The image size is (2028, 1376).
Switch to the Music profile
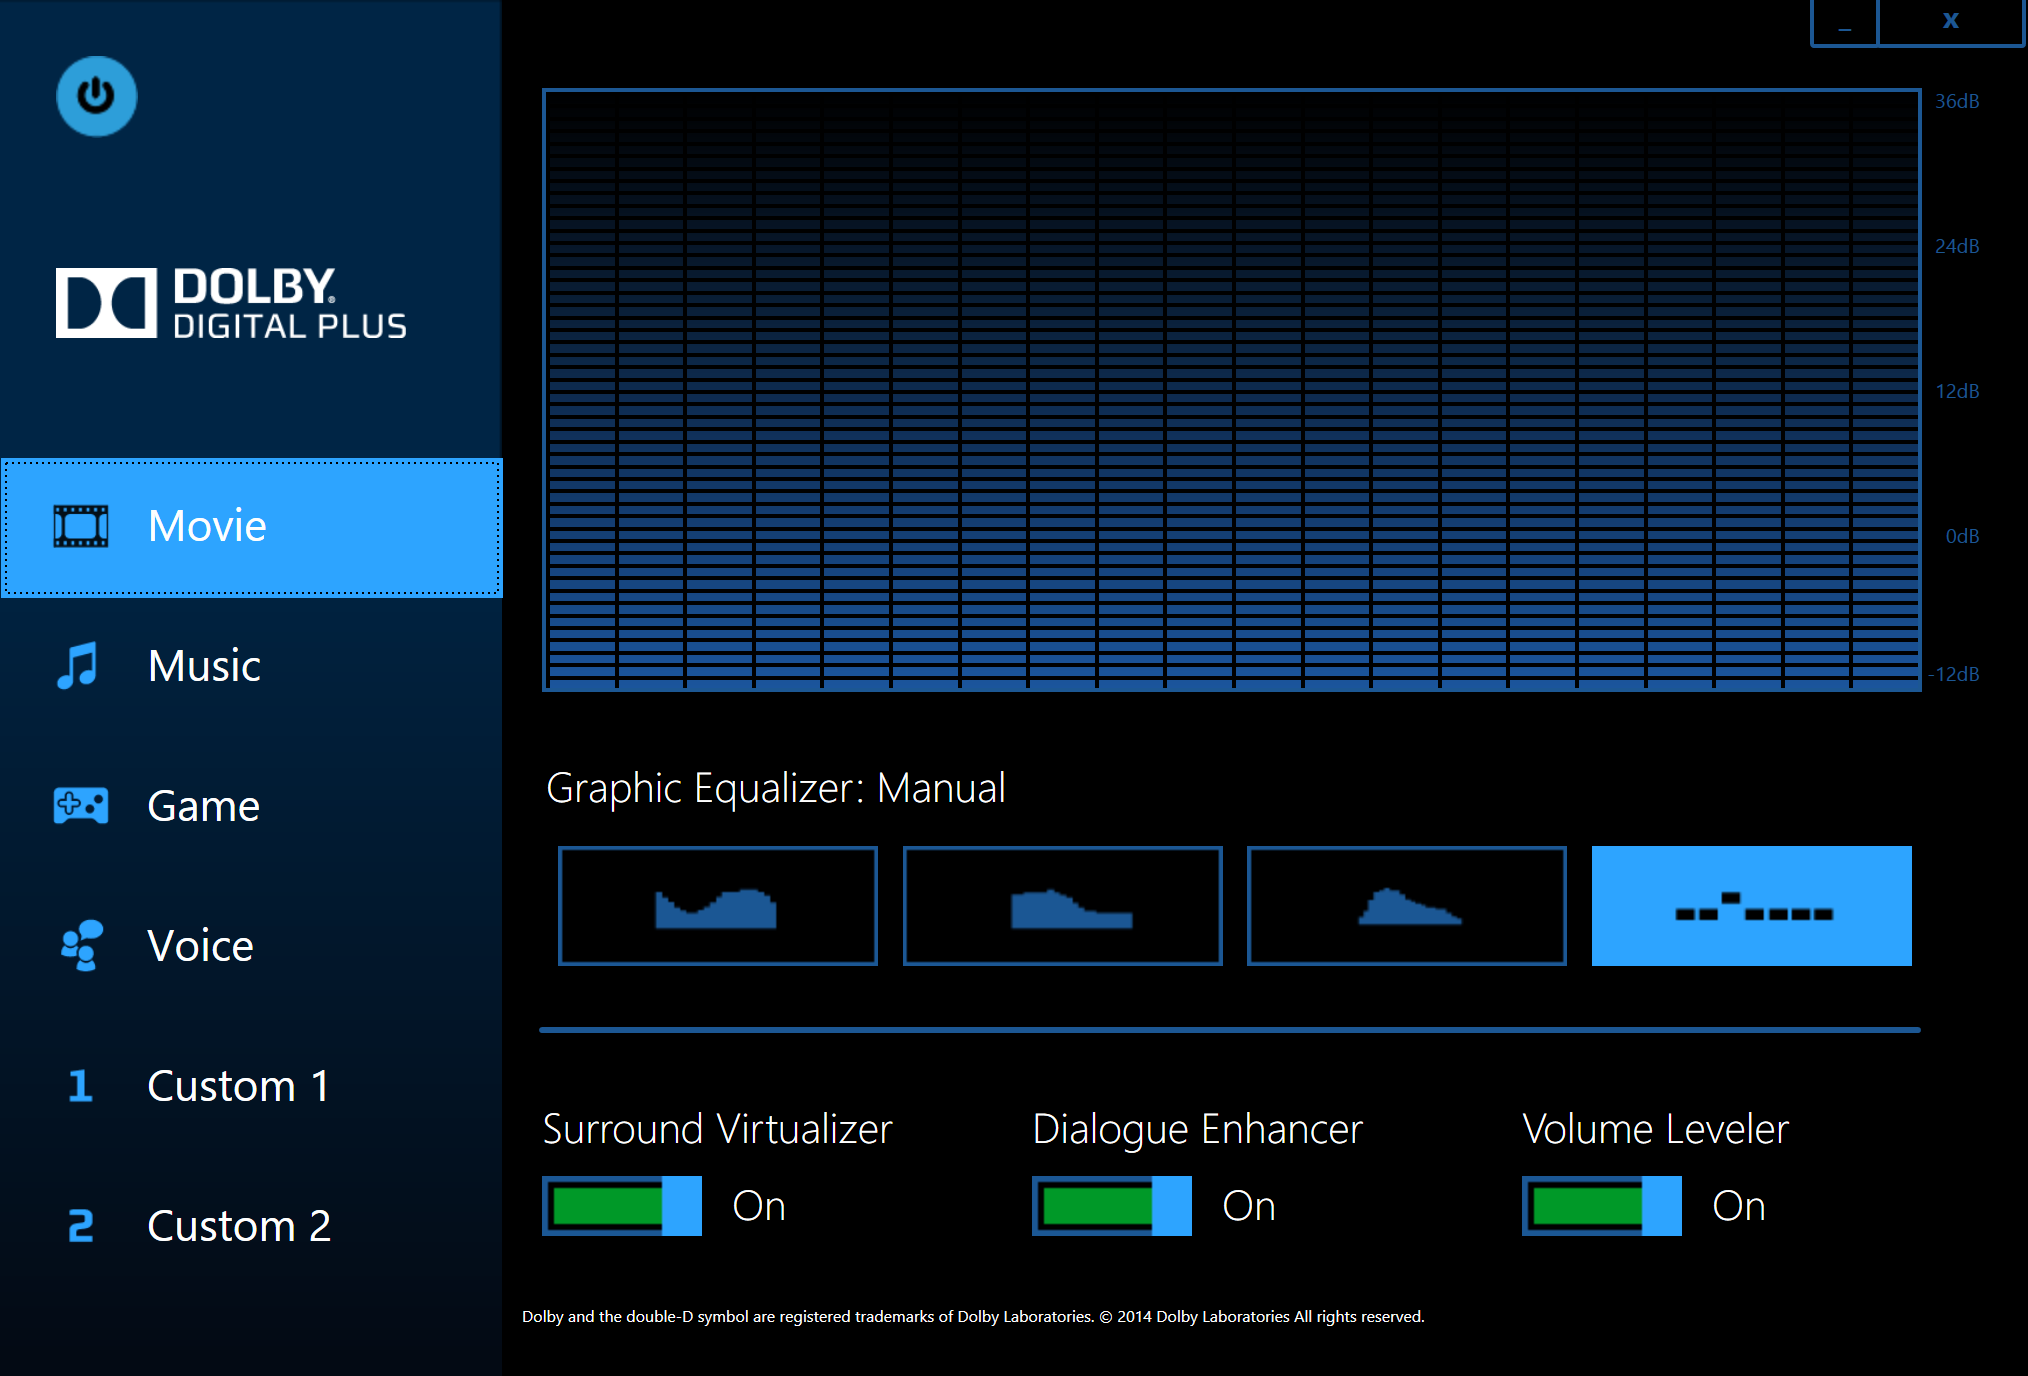(x=252, y=666)
